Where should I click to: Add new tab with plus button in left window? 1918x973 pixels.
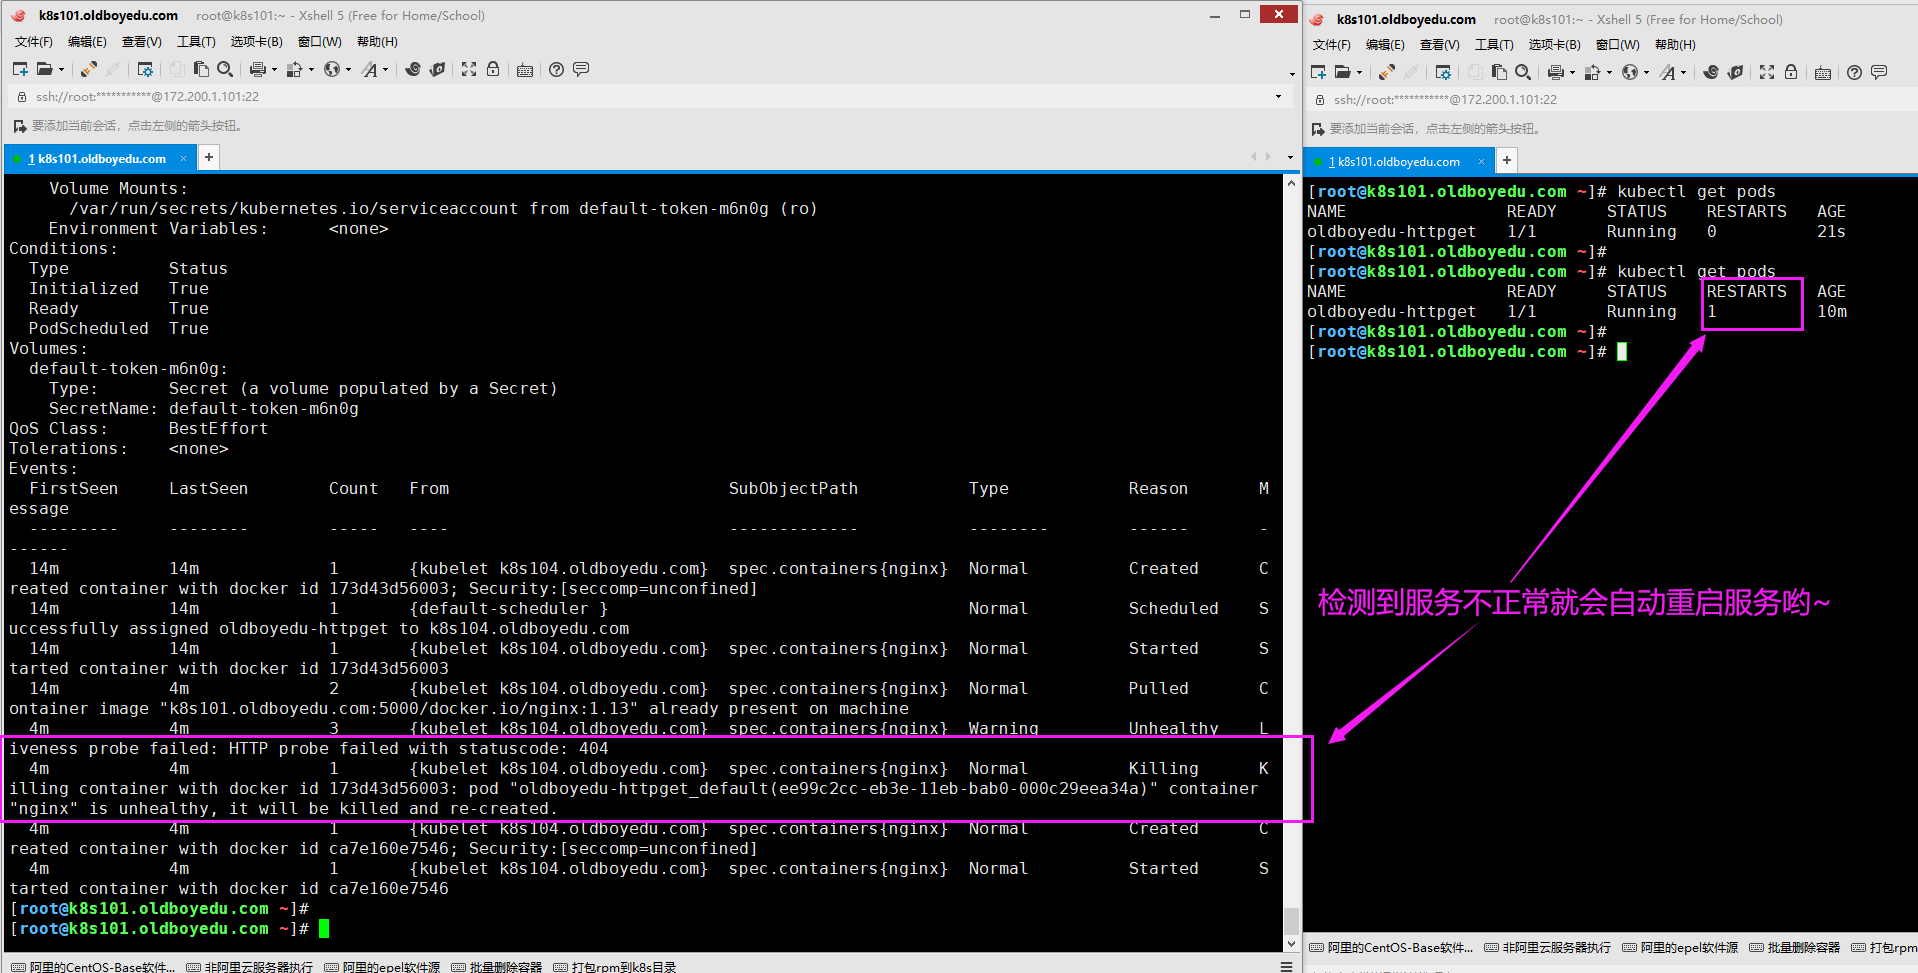(209, 157)
